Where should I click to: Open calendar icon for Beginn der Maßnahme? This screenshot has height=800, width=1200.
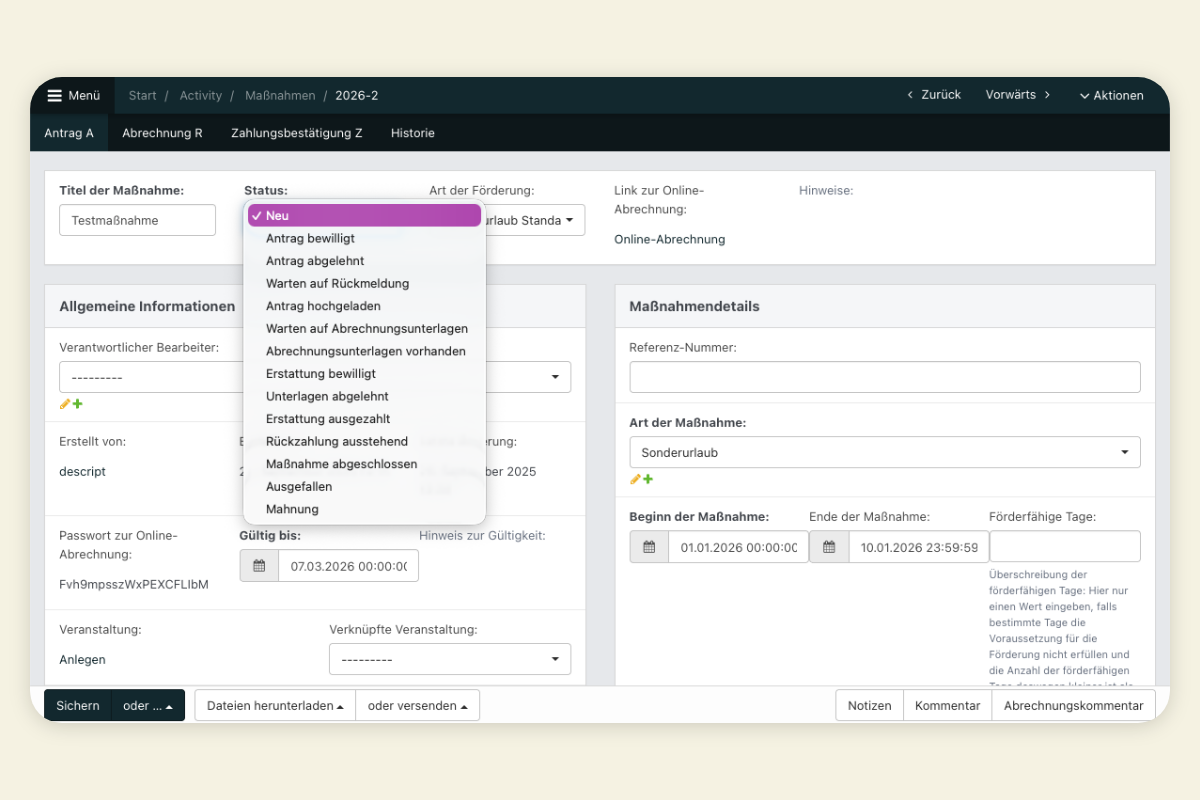pyautogui.click(x=649, y=547)
